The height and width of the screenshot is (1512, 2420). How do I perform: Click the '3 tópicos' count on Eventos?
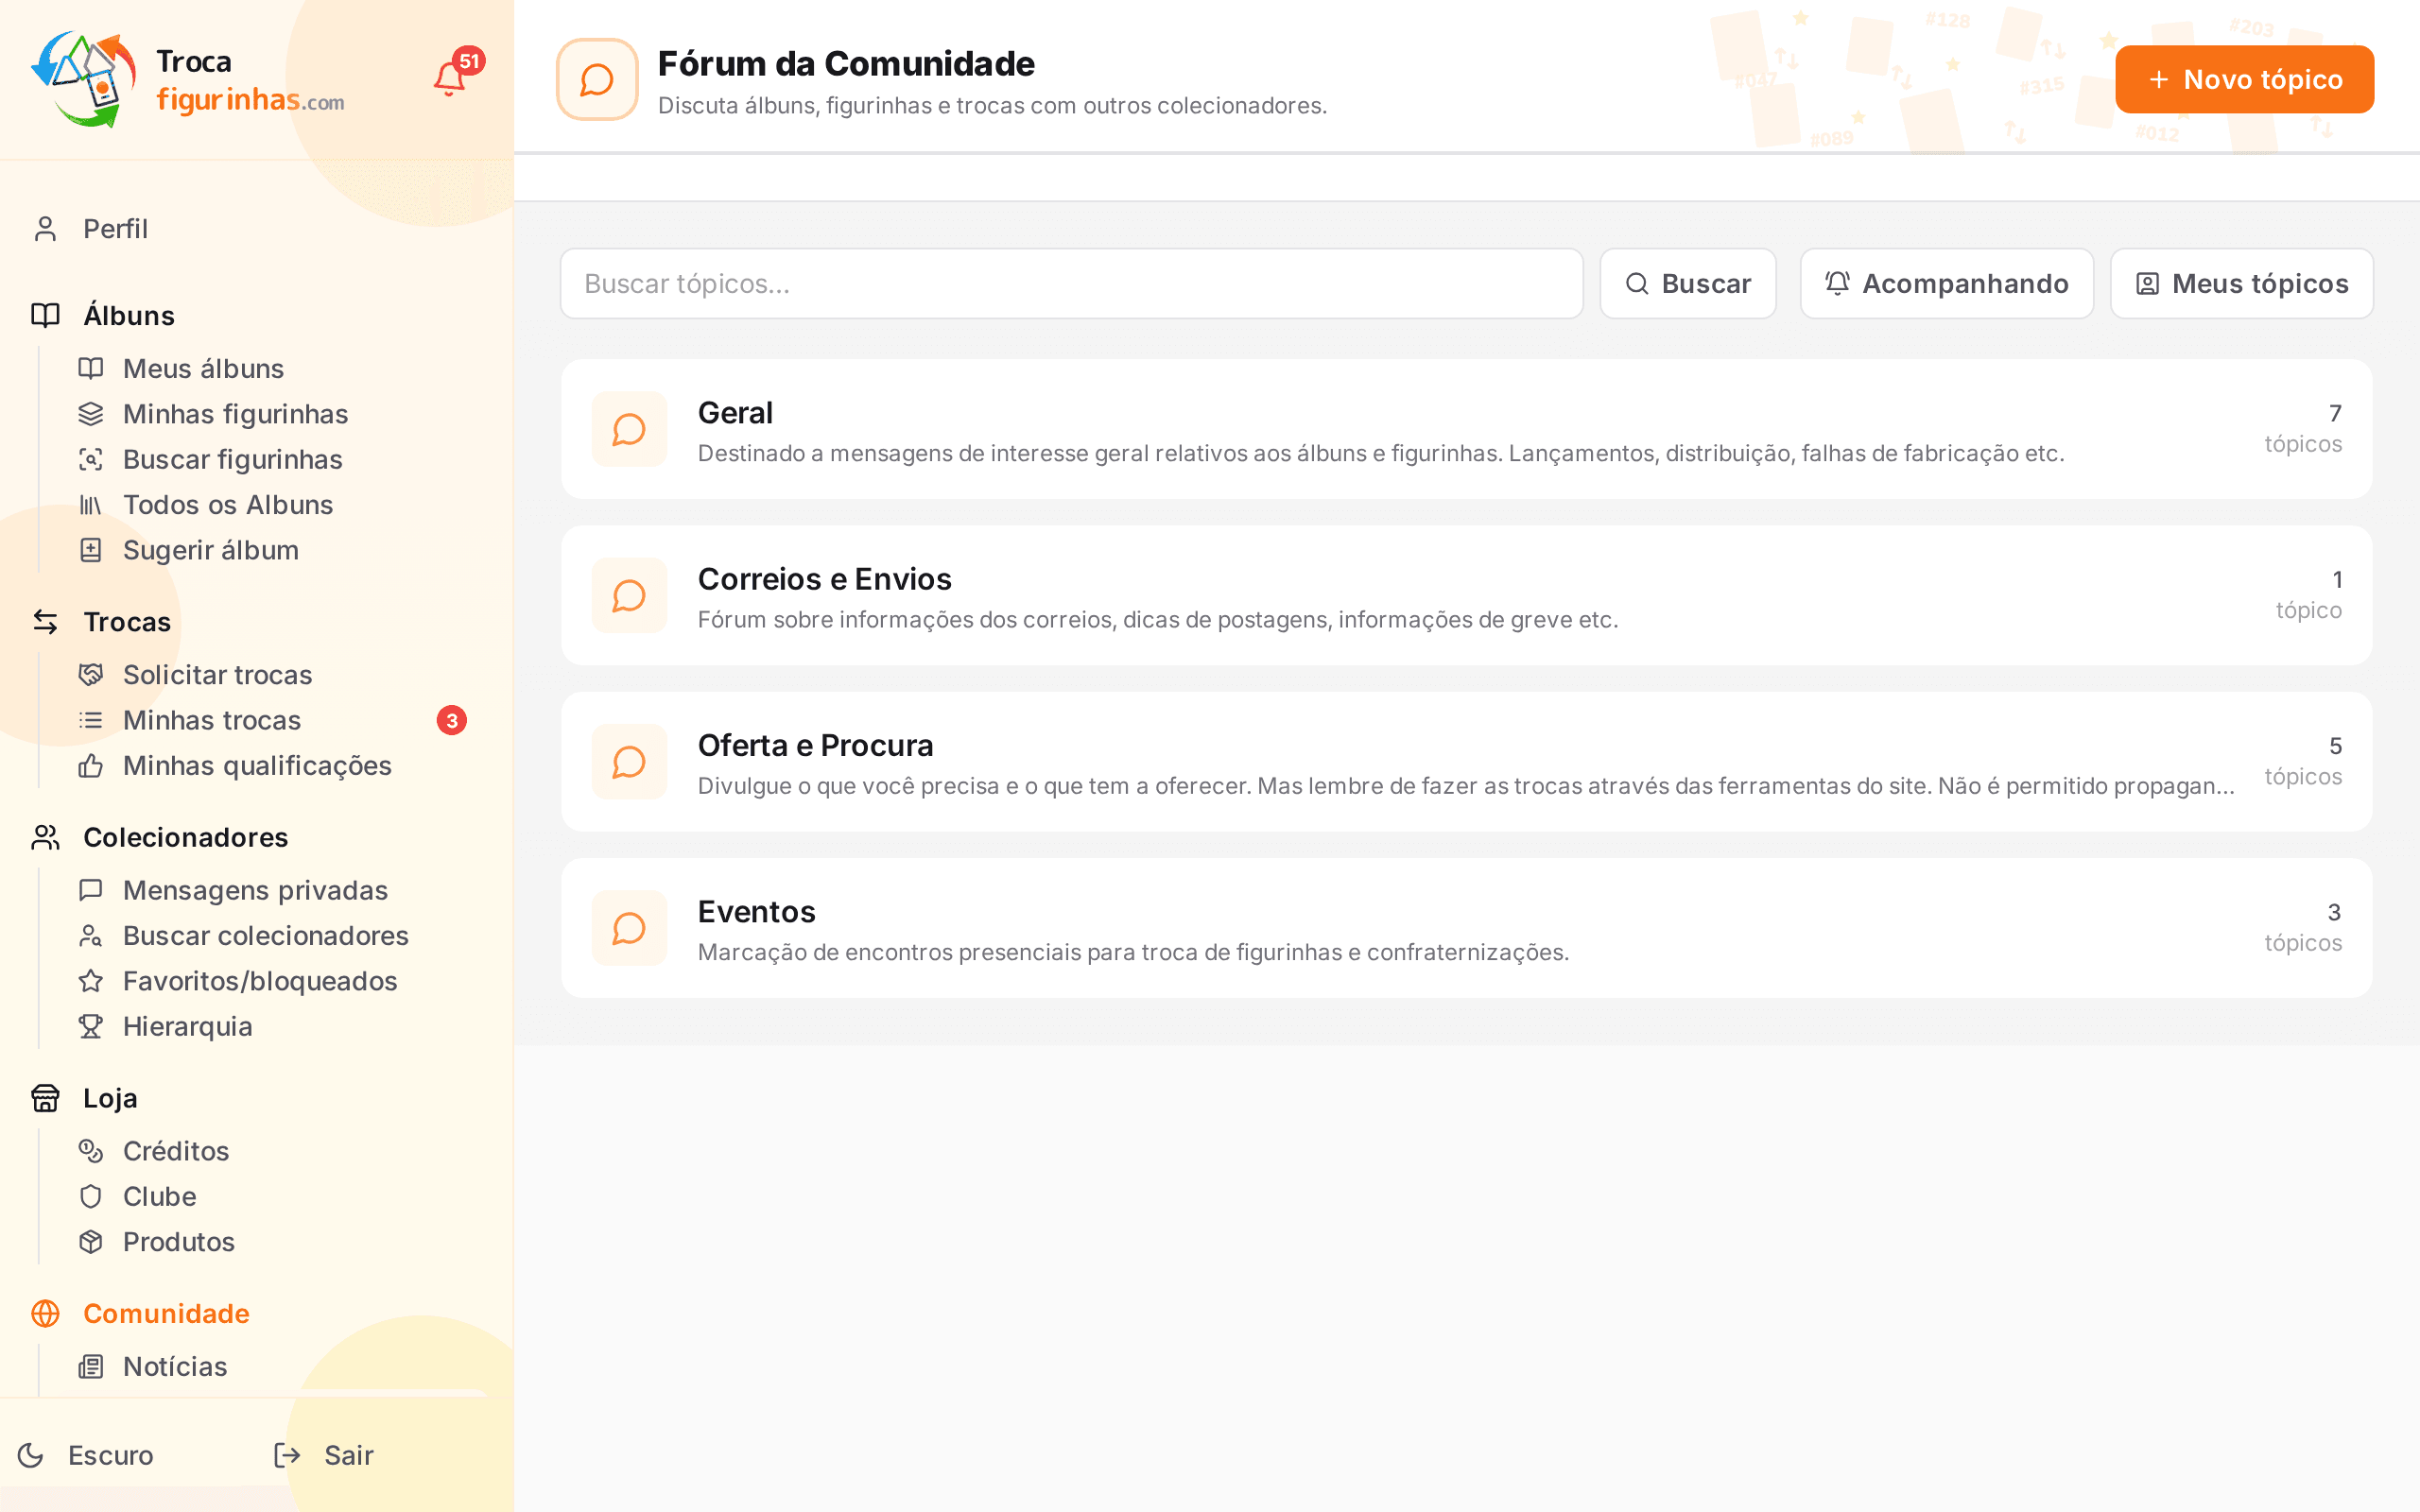click(x=2303, y=927)
